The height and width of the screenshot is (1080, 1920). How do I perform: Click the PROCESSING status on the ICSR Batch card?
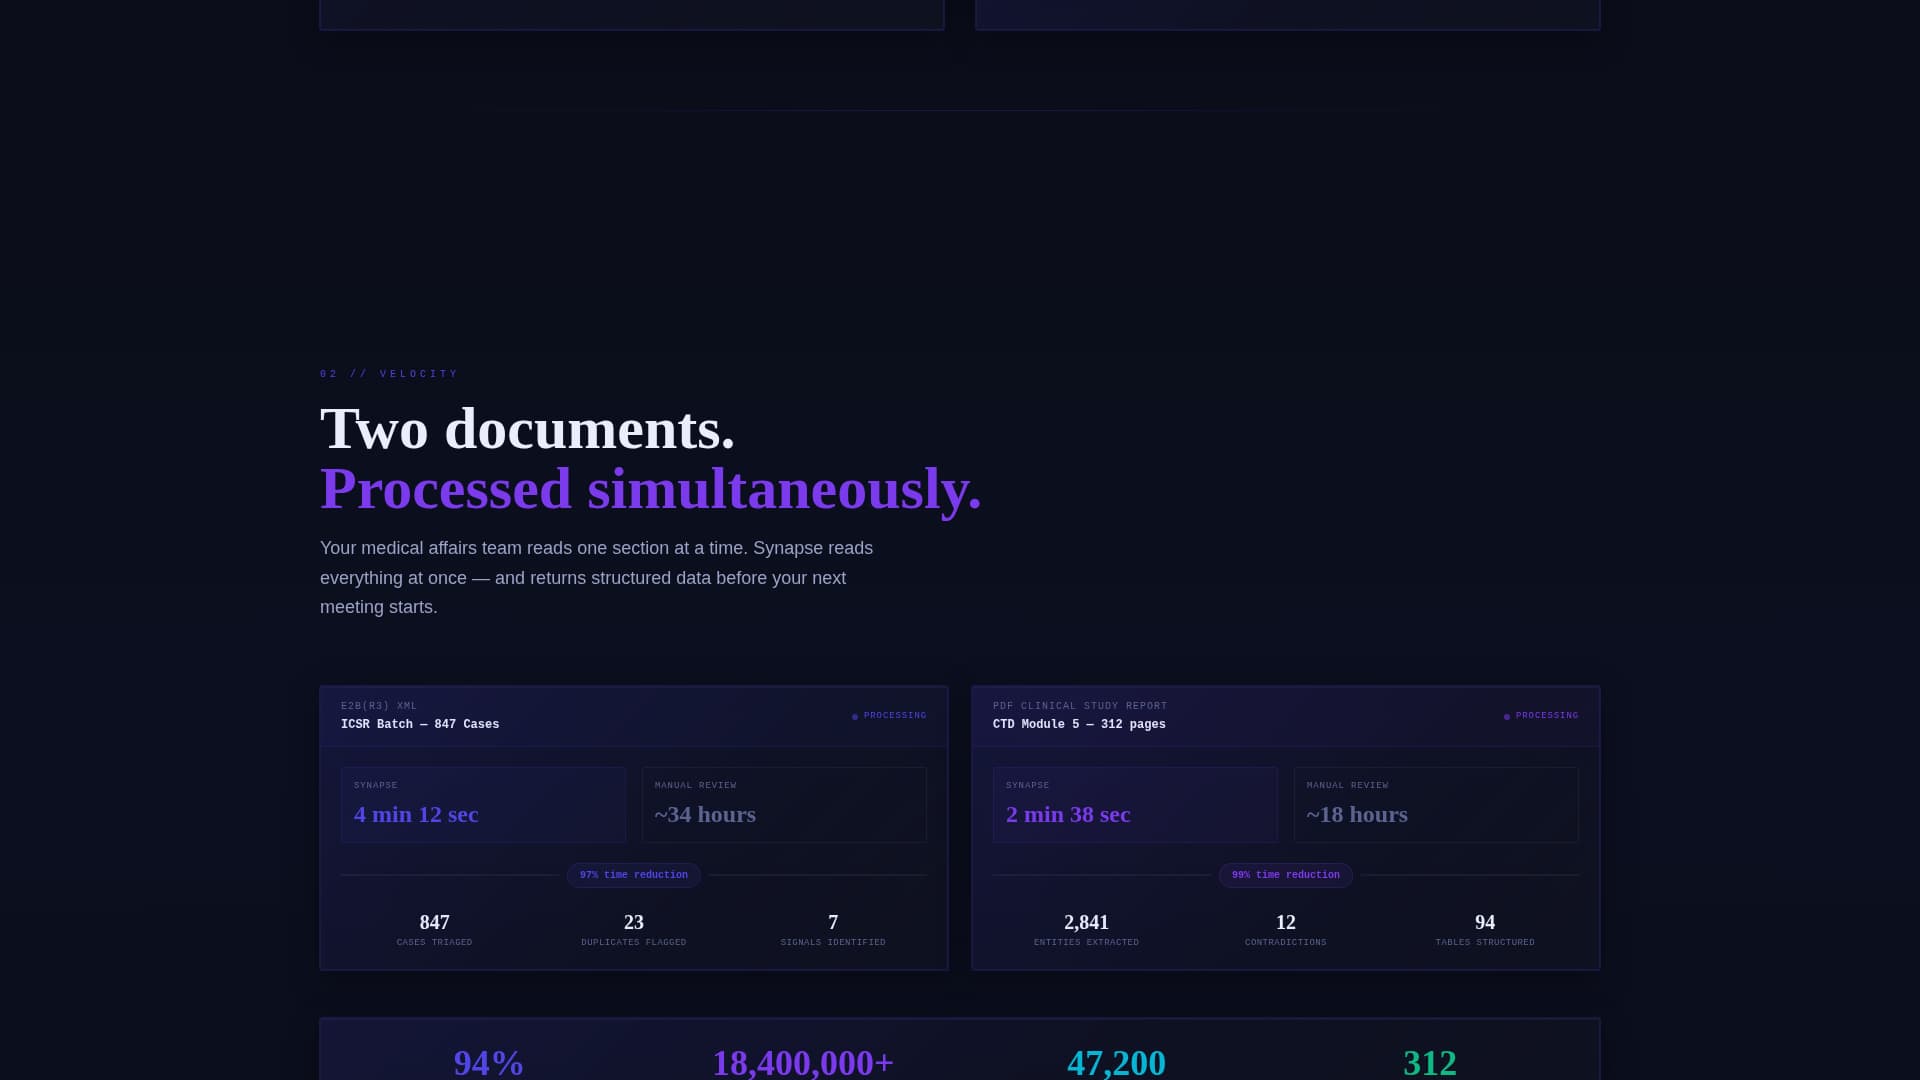tap(889, 716)
